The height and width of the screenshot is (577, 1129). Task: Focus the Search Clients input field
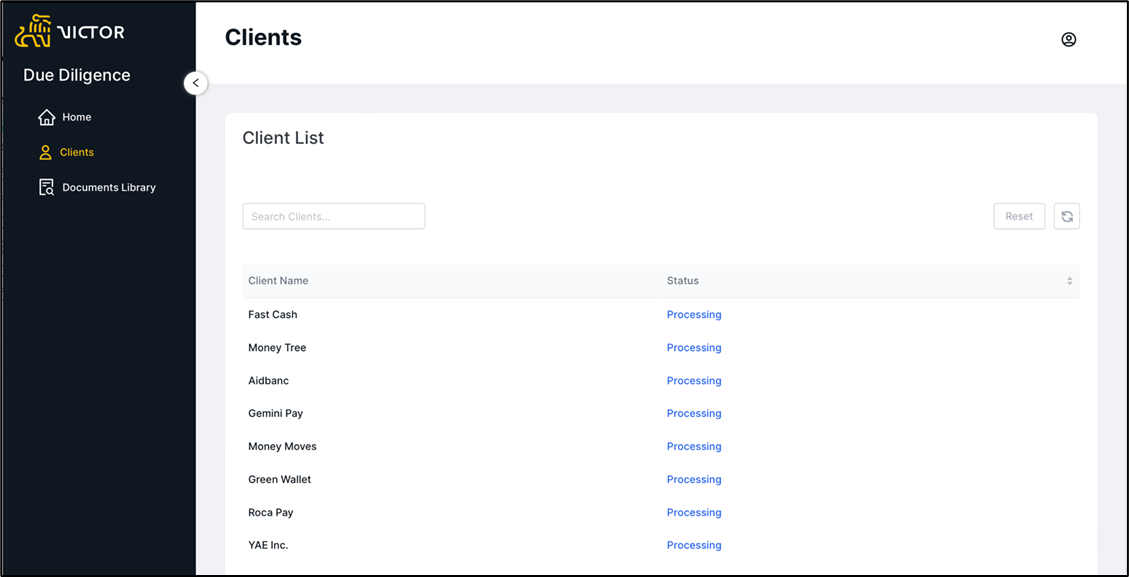(333, 216)
